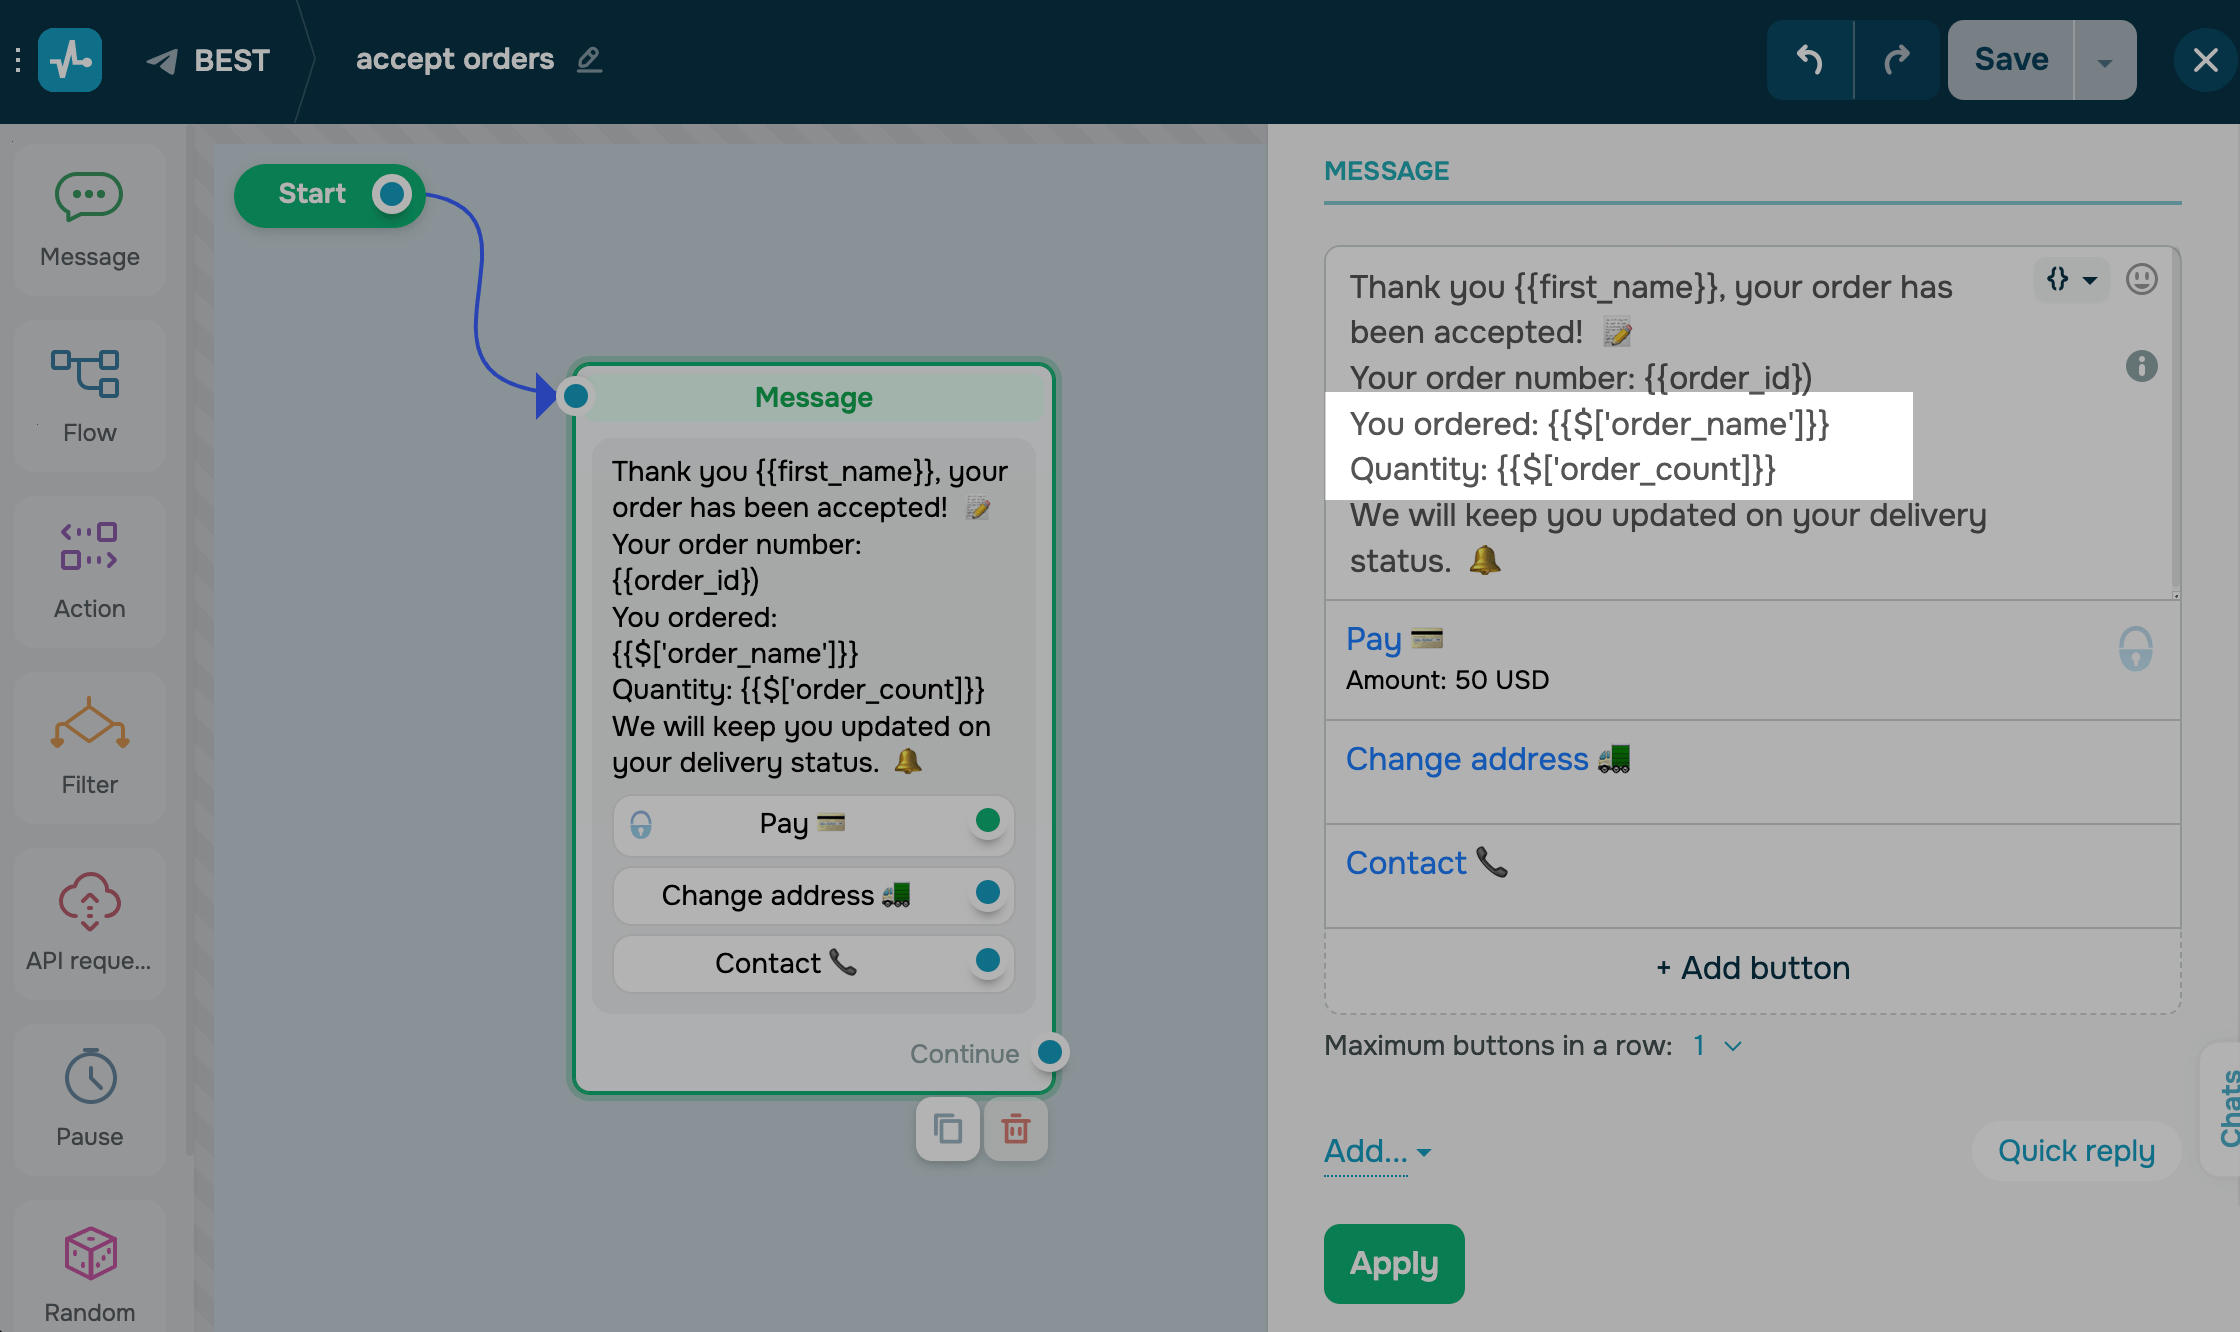This screenshot has width=2240, height=1332.
Task: Click the redo arrow button
Action: [x=1896, y=60]
